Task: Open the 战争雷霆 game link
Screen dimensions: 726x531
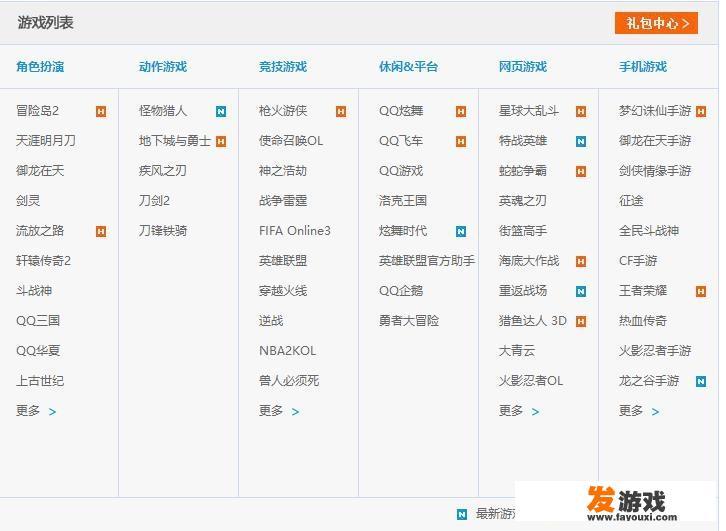Action: coord(282,201)
